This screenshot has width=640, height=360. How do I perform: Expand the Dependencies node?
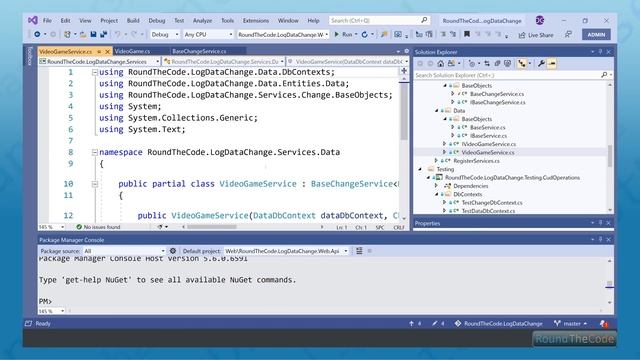coord(436,186)
